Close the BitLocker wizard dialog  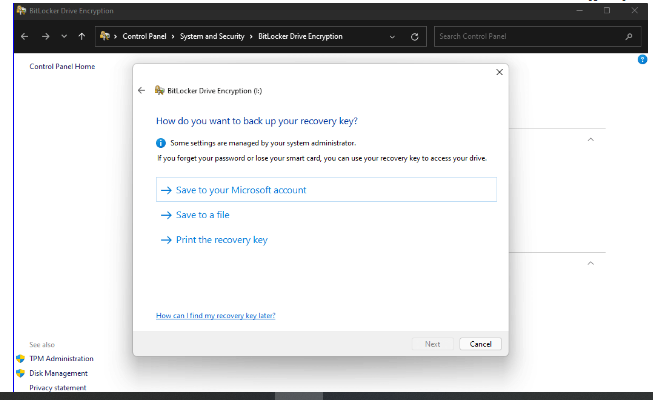click(499, 72)
